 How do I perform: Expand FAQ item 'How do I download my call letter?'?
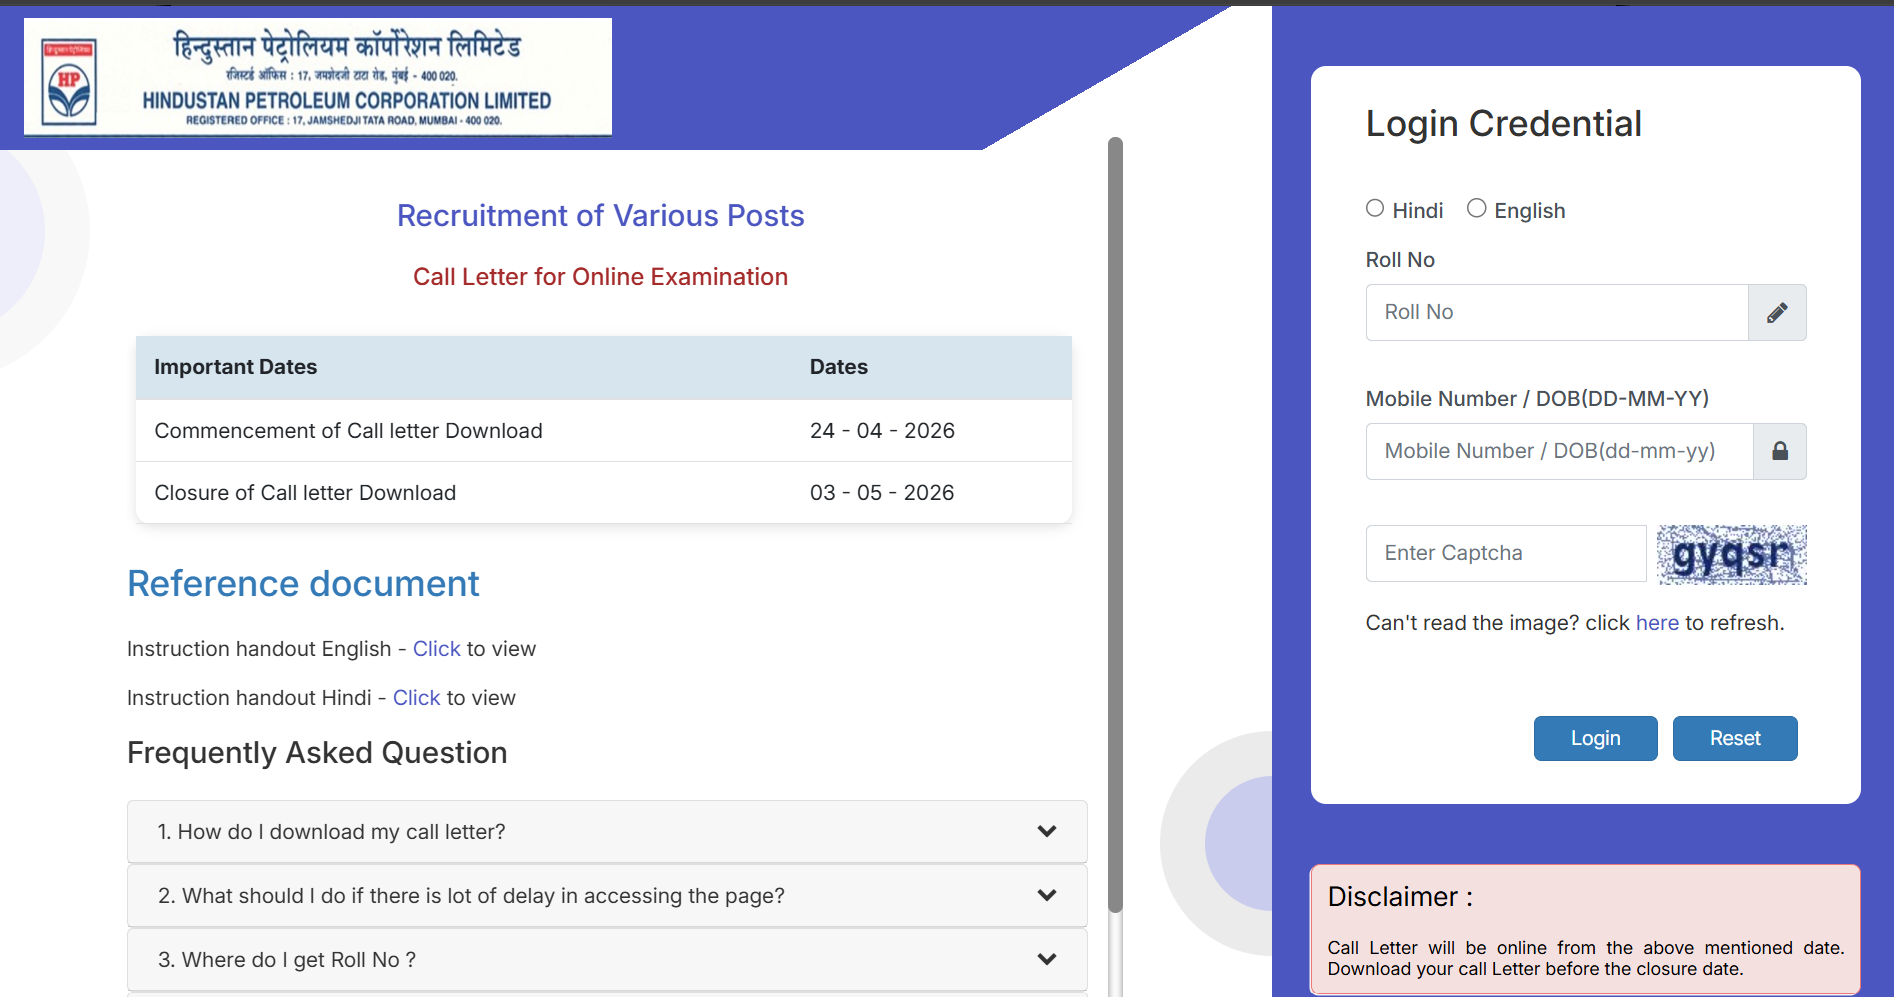click(605, 831)
